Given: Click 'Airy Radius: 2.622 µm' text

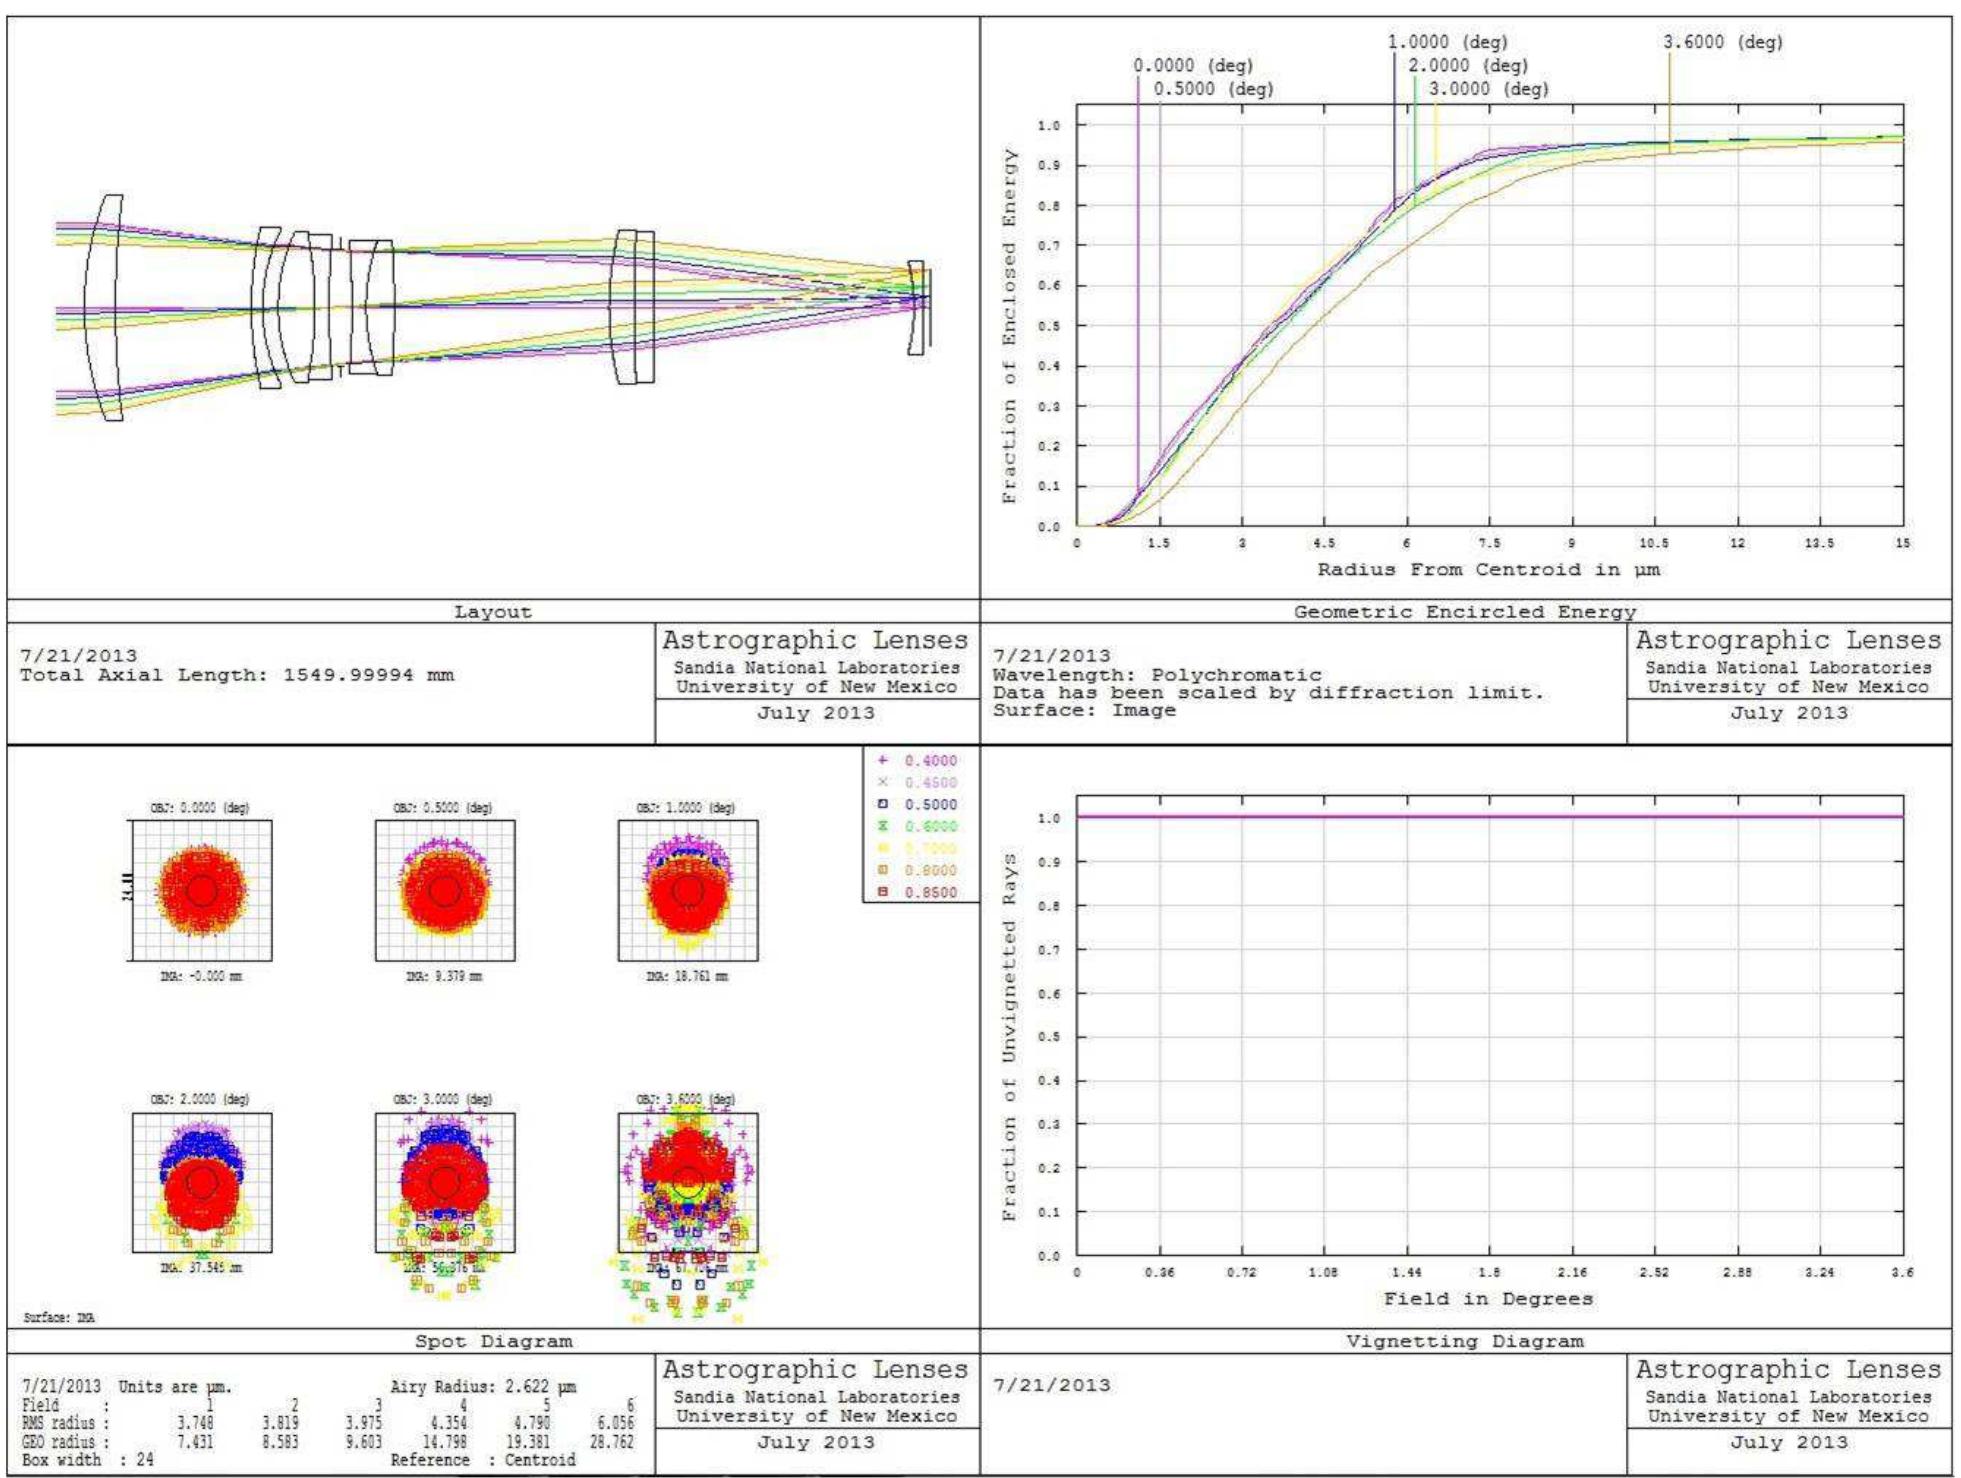Looking at the screenshot, I should pyautogui.click(x=483, y=1387).
